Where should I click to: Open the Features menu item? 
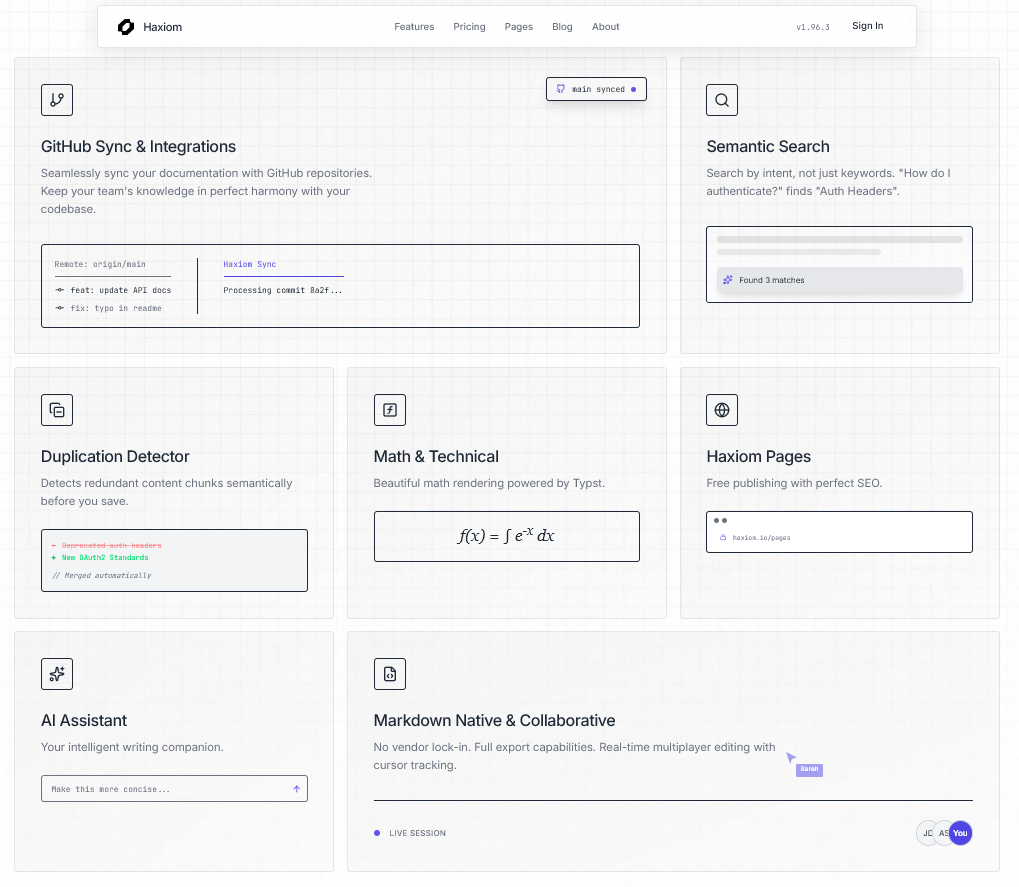(414, 27)
